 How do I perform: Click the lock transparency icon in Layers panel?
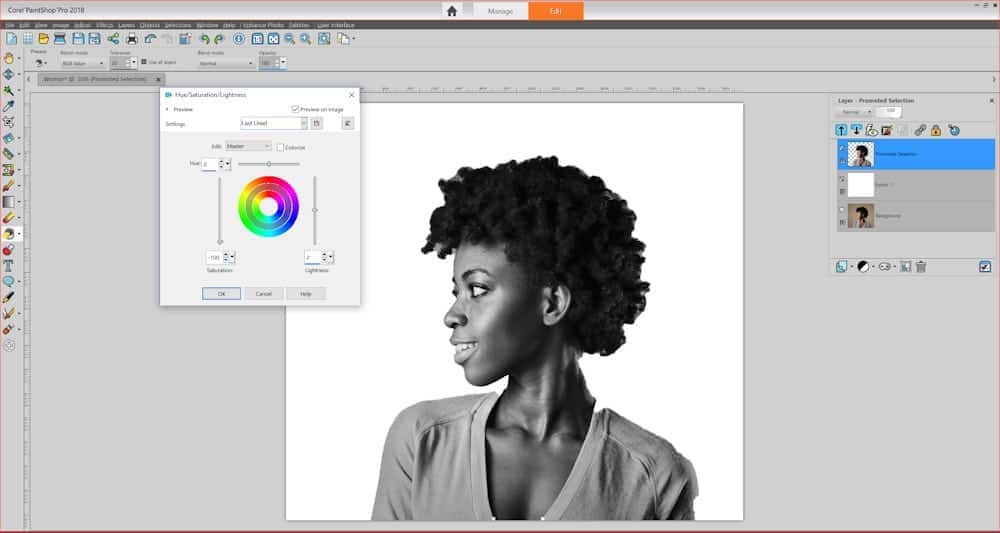pyautogui.click(x=936, y=130)
